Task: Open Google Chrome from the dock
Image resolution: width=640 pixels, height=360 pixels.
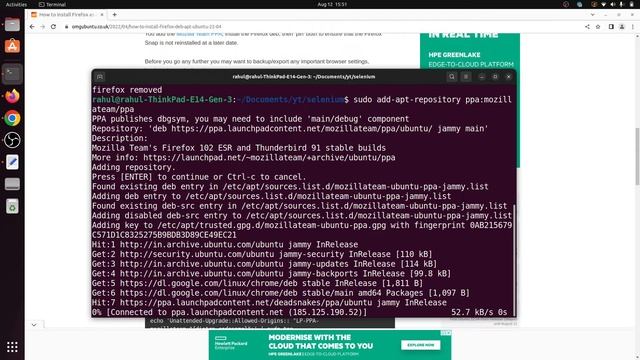Action: point(12,118)
